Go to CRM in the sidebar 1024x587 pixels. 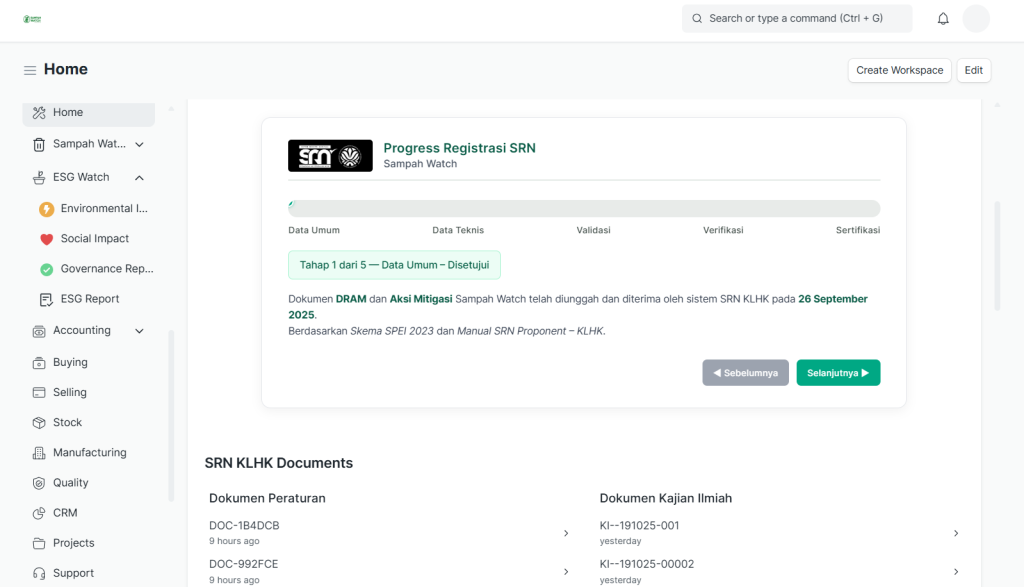coord(65,513)
